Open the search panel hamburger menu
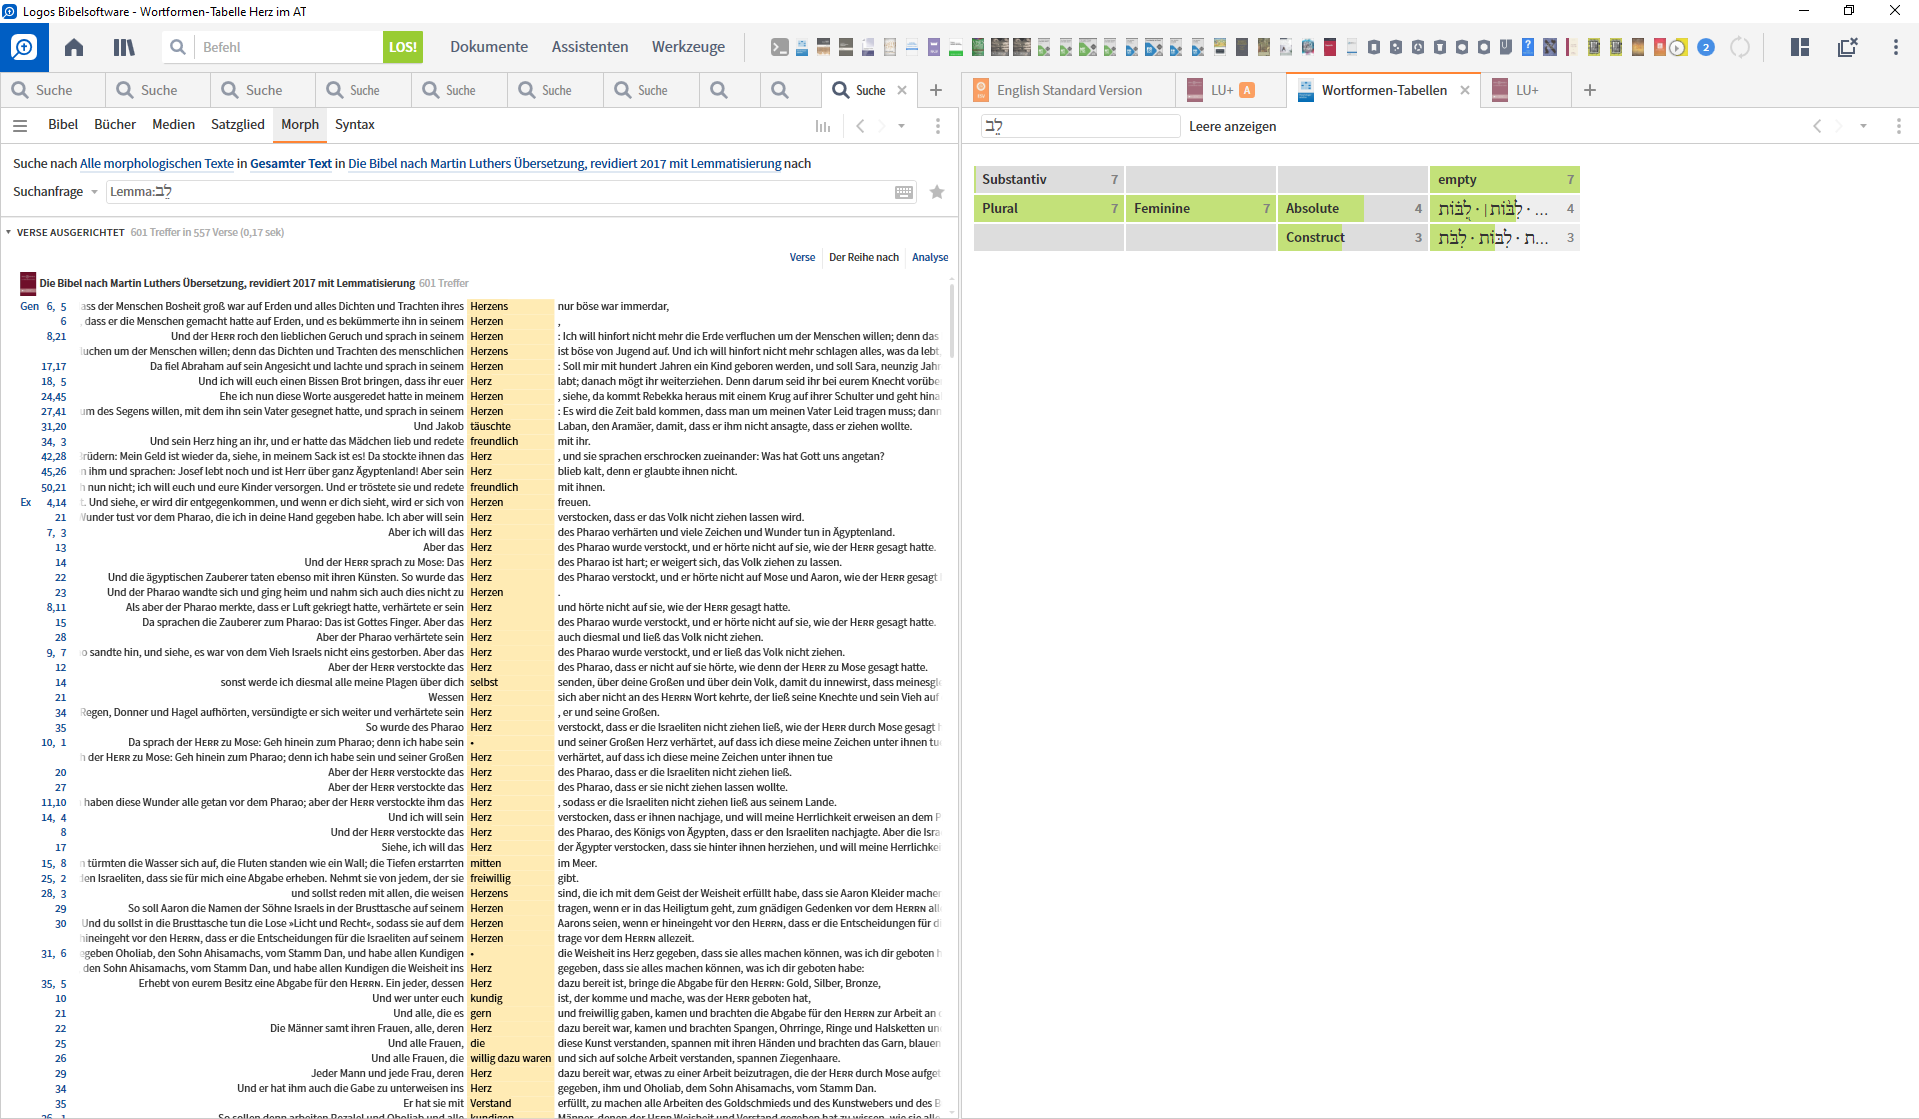 [20, 125]
